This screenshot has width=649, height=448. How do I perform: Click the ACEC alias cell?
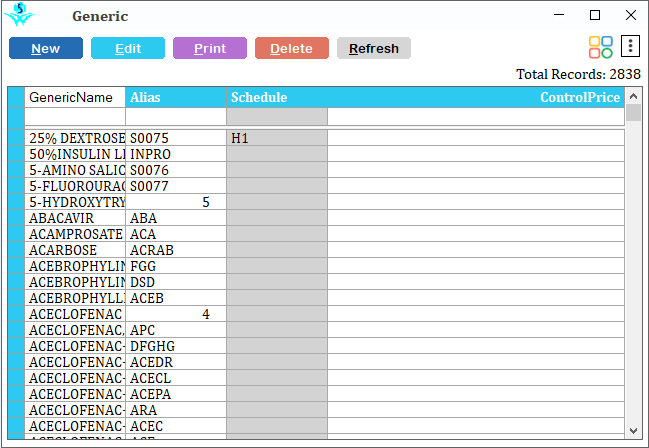point(176,426)
